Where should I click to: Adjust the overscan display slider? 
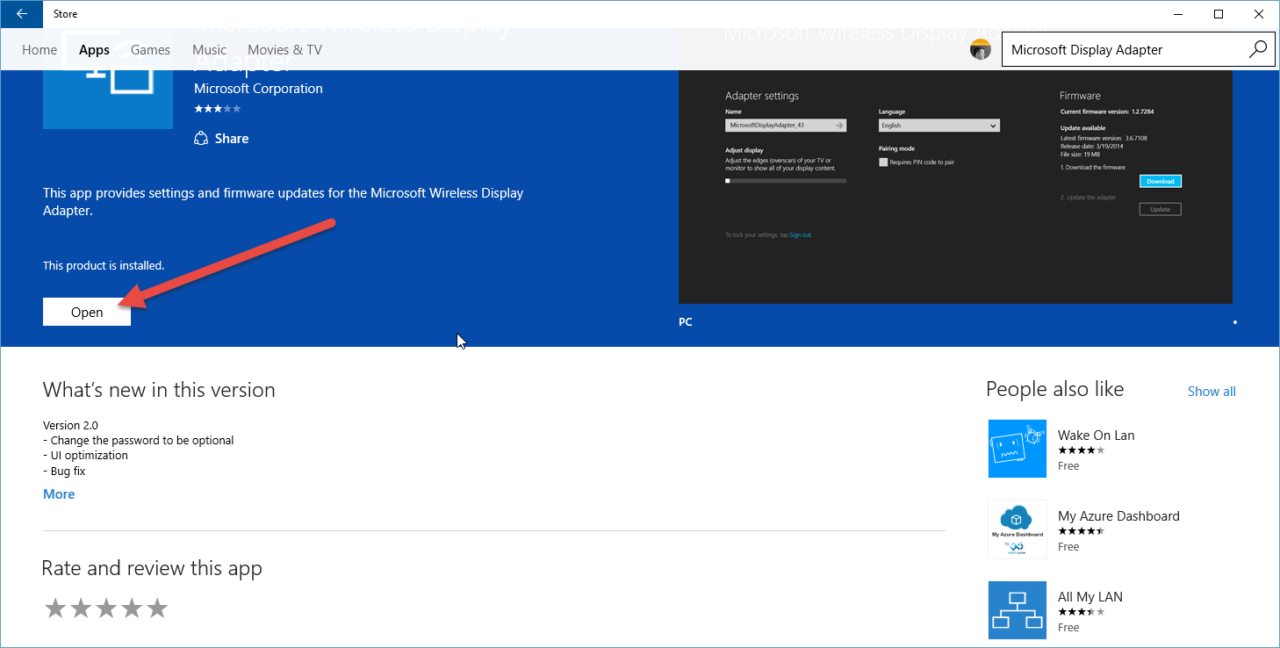(x=727, y=181)
